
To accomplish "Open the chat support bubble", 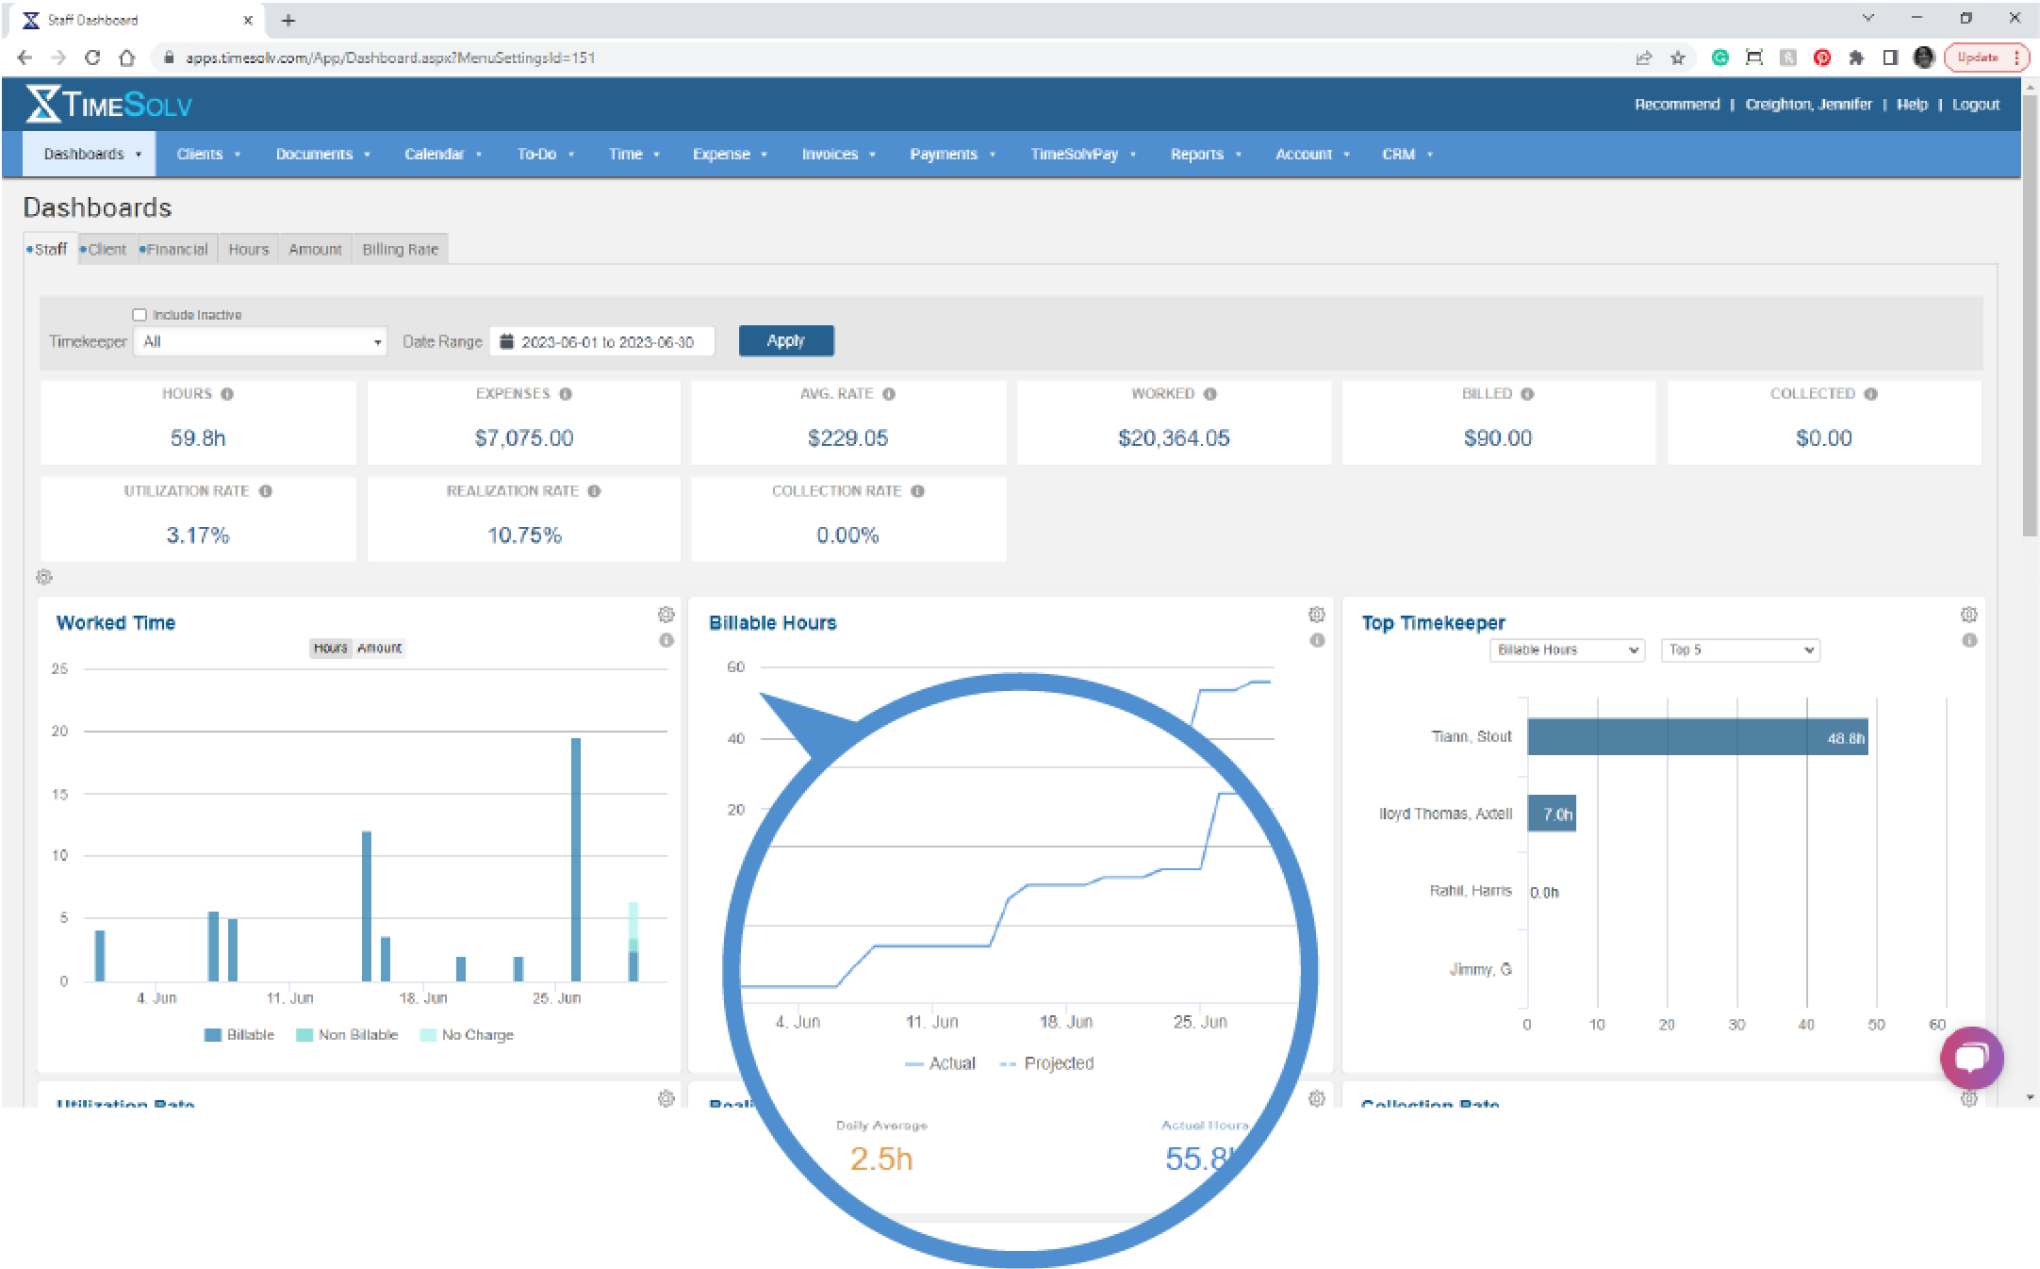I will [1971, 1057].
